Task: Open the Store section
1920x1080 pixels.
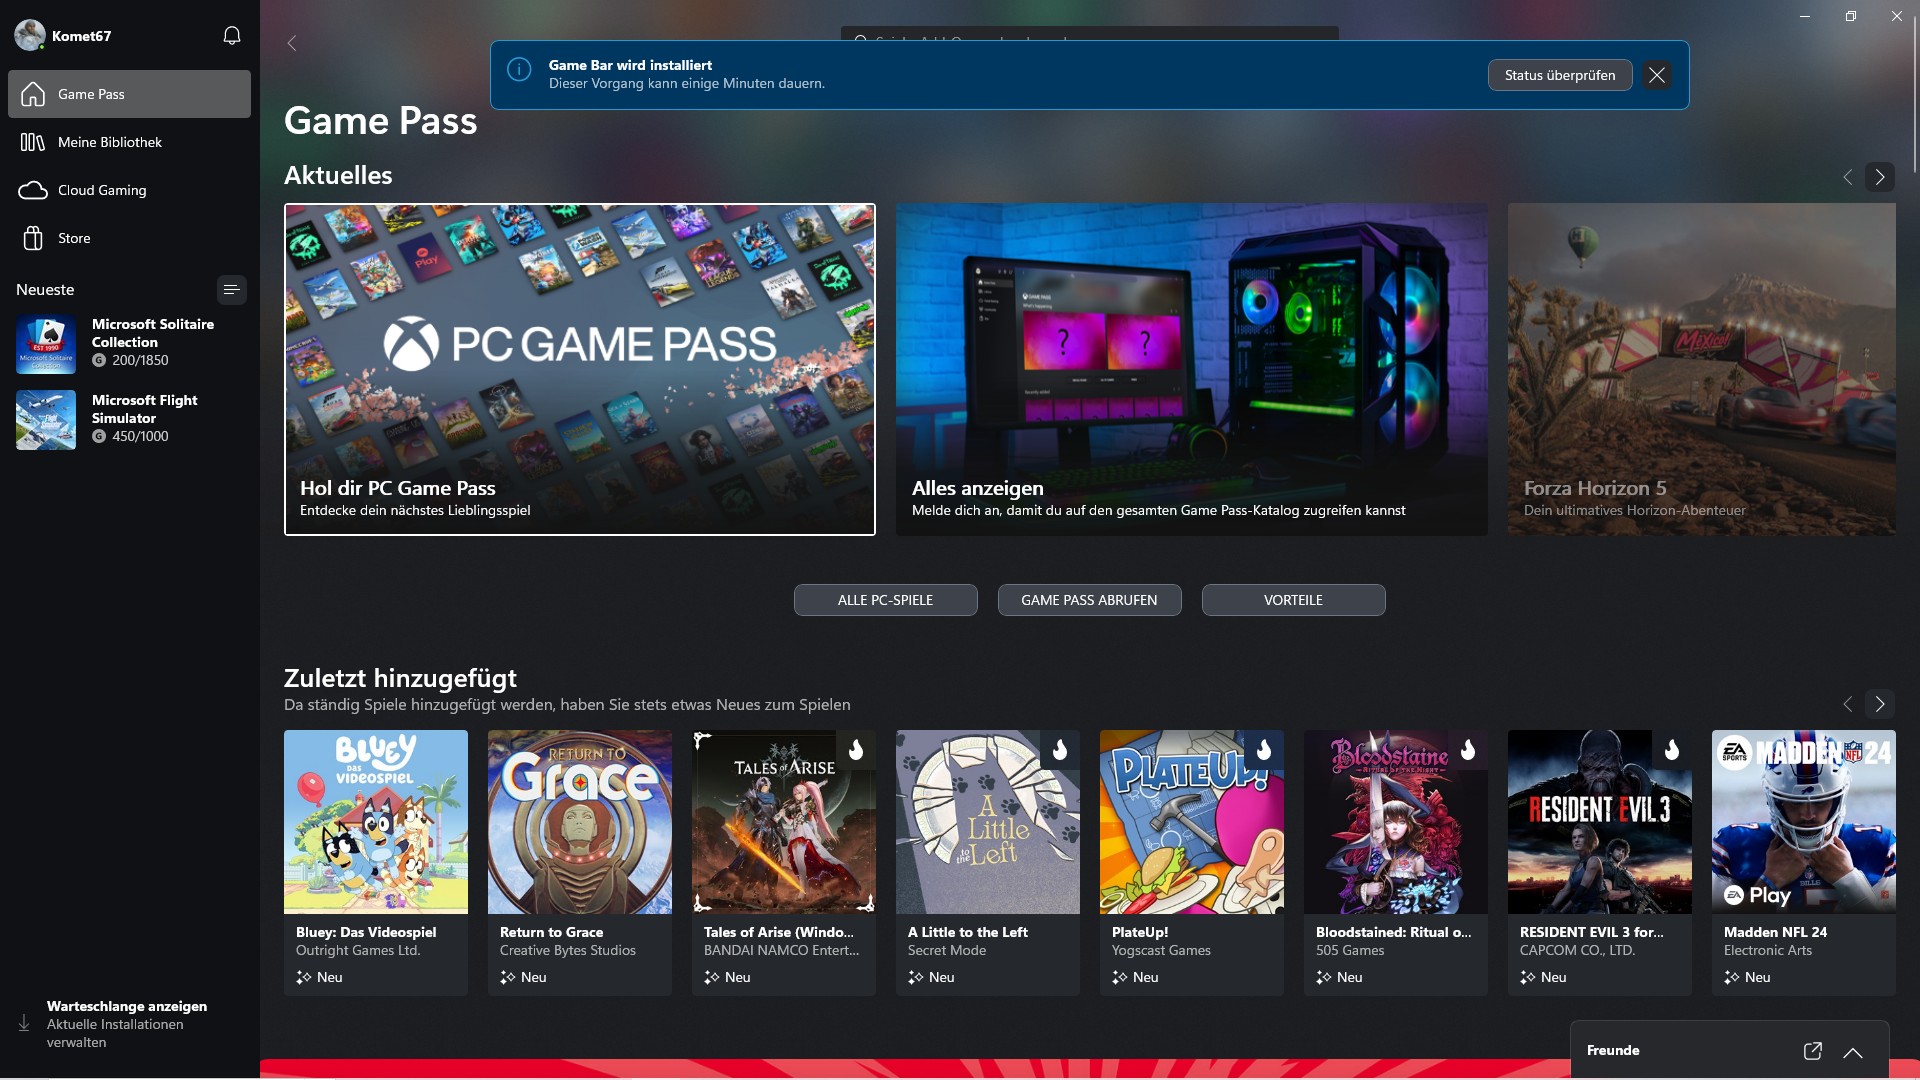Action: pos(130,238)
